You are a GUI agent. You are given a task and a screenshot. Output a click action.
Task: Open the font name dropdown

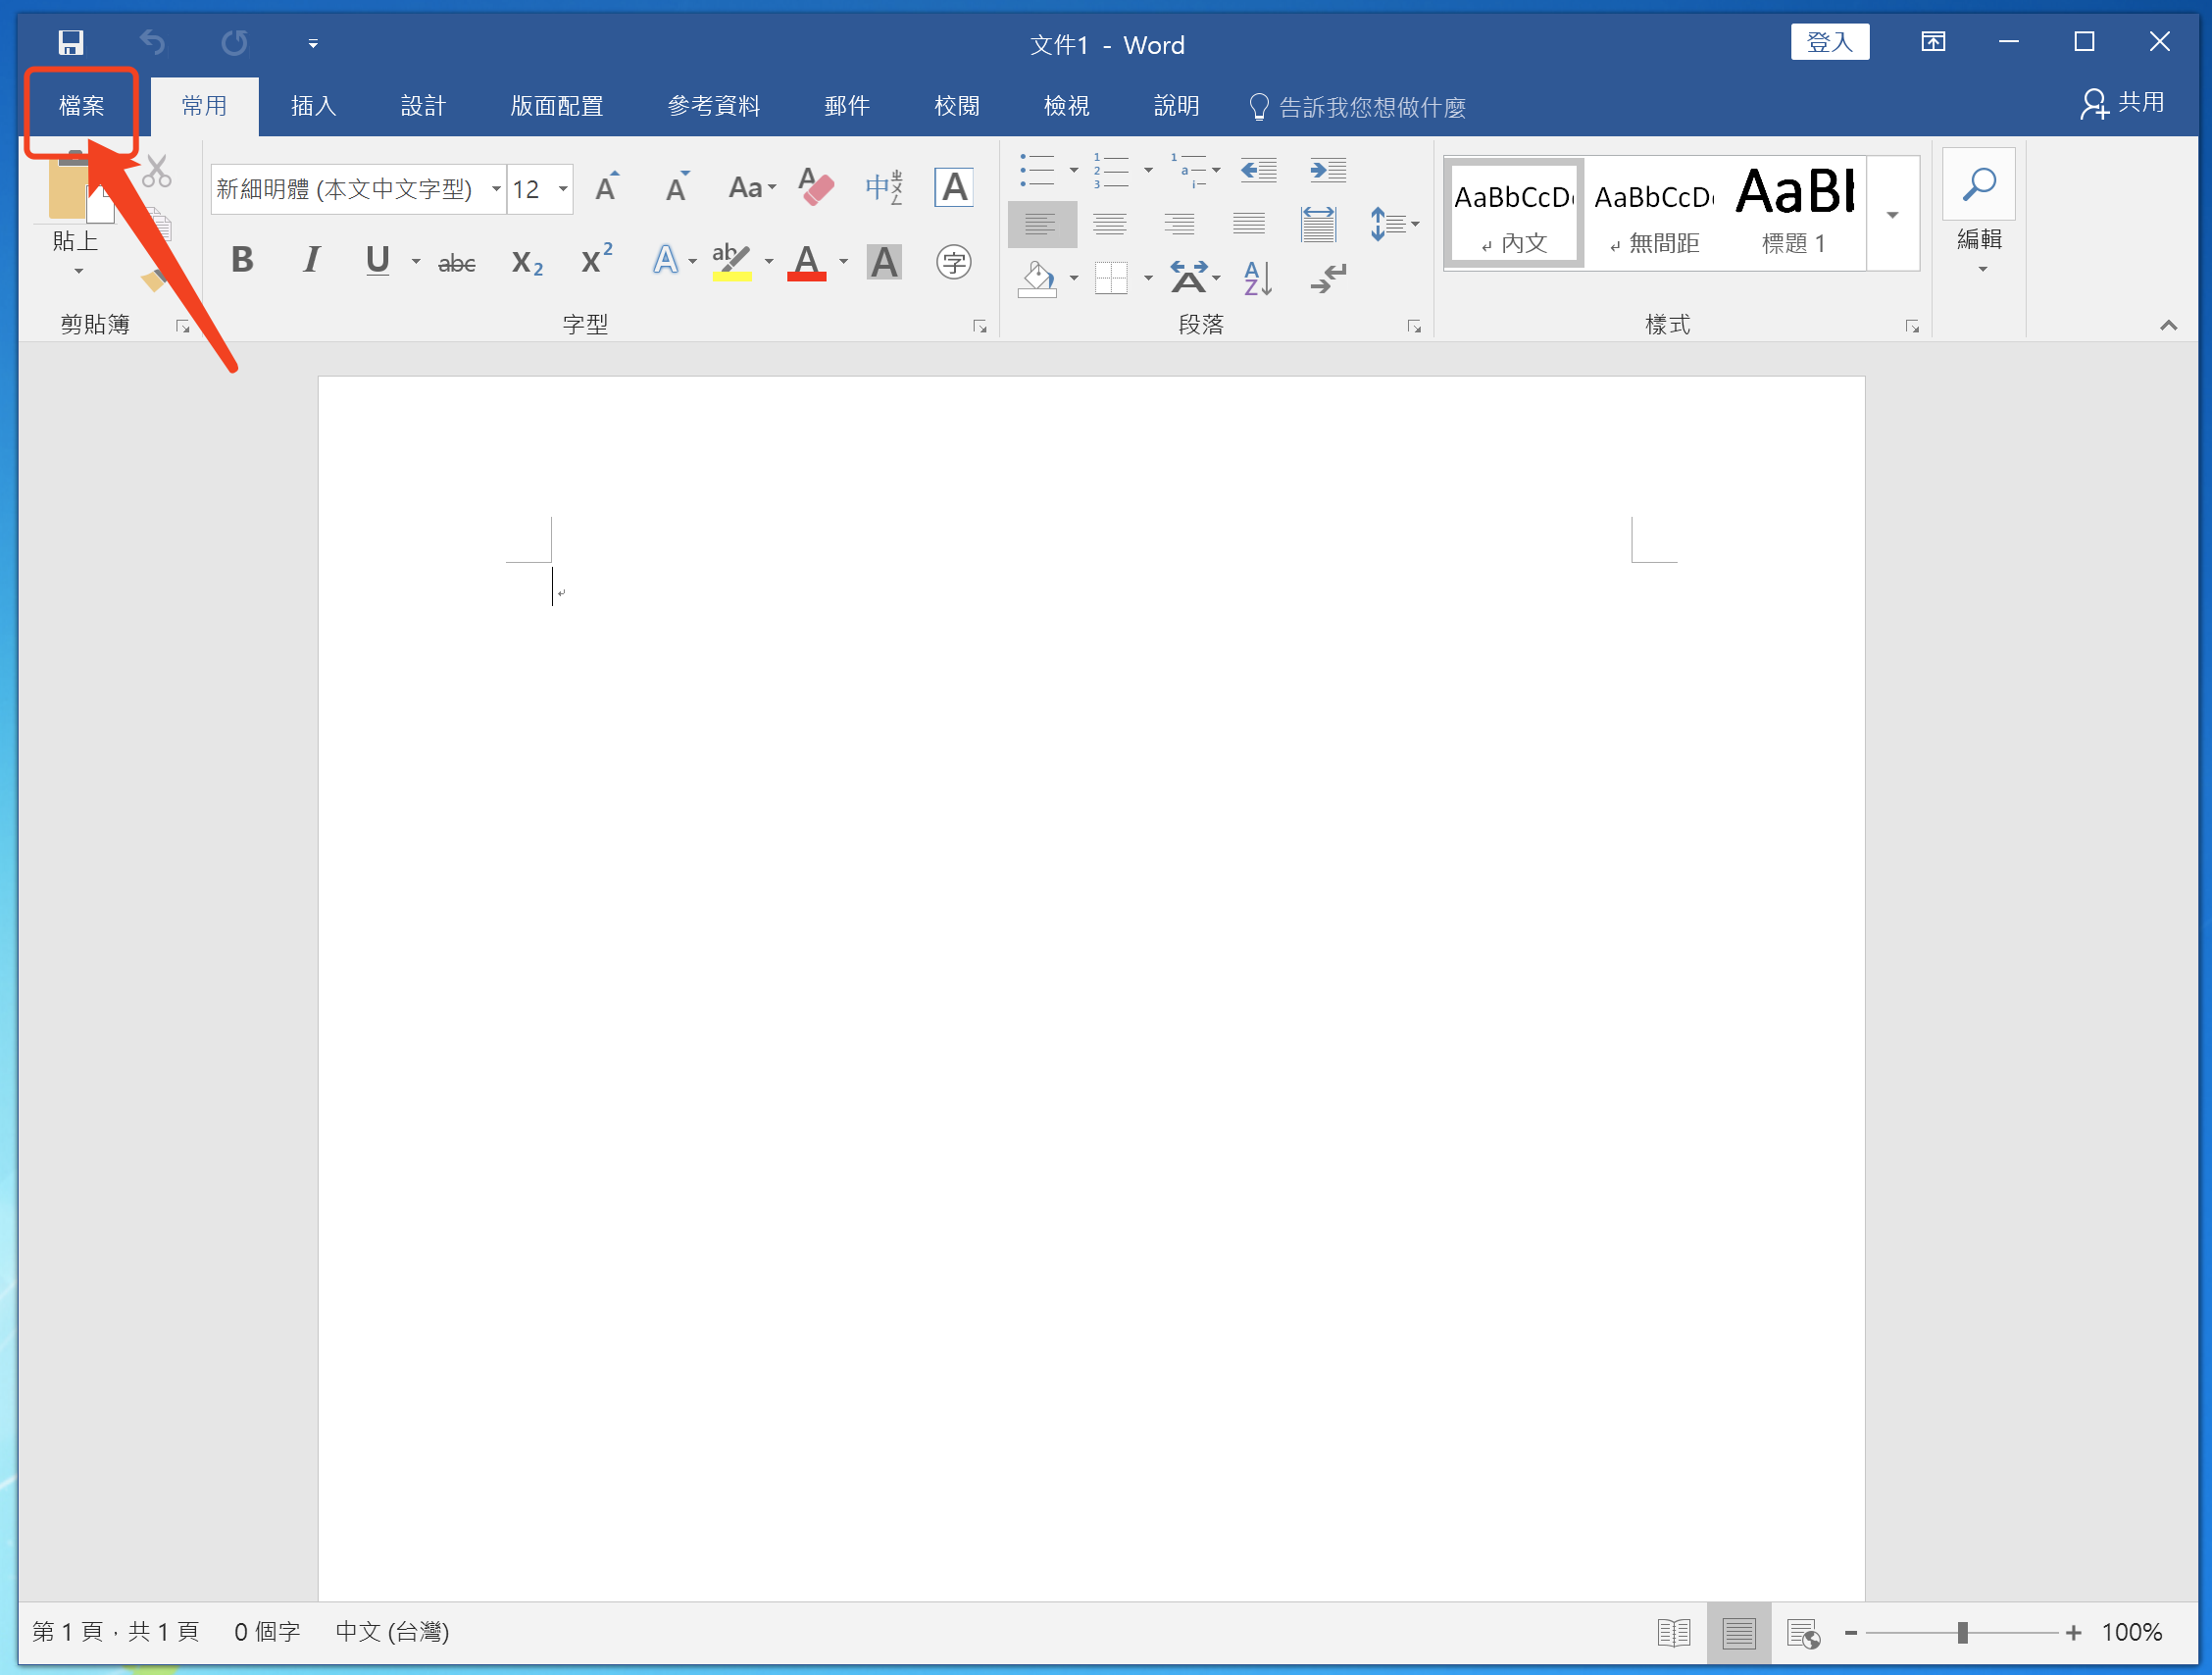pos(496,188)
